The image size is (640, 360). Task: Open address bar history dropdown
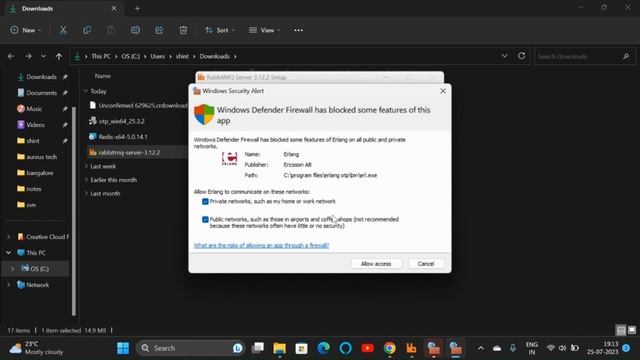point(504,56)
